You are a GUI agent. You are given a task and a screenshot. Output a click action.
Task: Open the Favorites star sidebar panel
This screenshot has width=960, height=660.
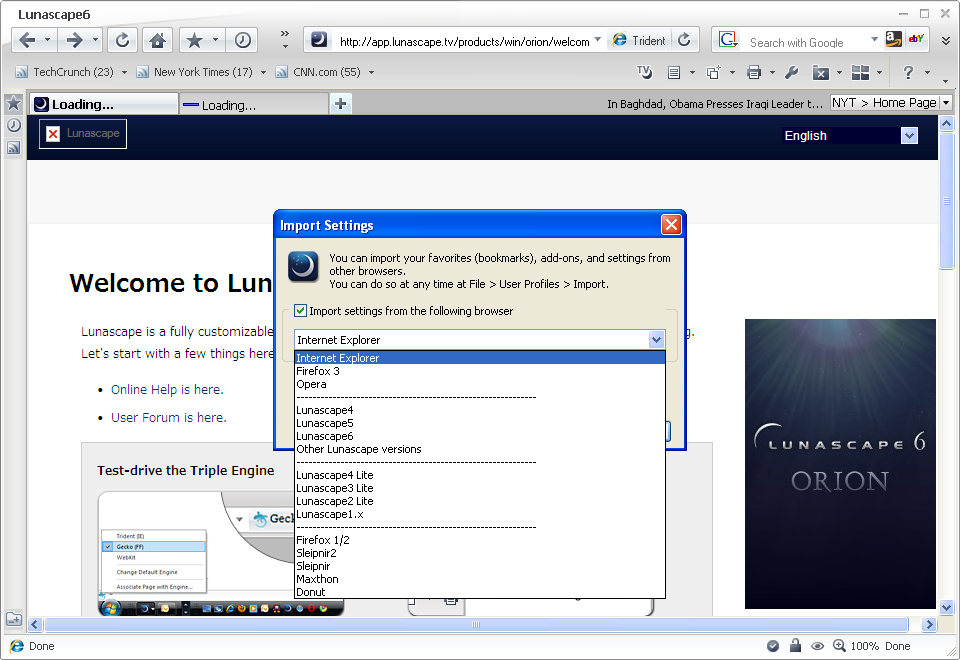pos(13,103)
